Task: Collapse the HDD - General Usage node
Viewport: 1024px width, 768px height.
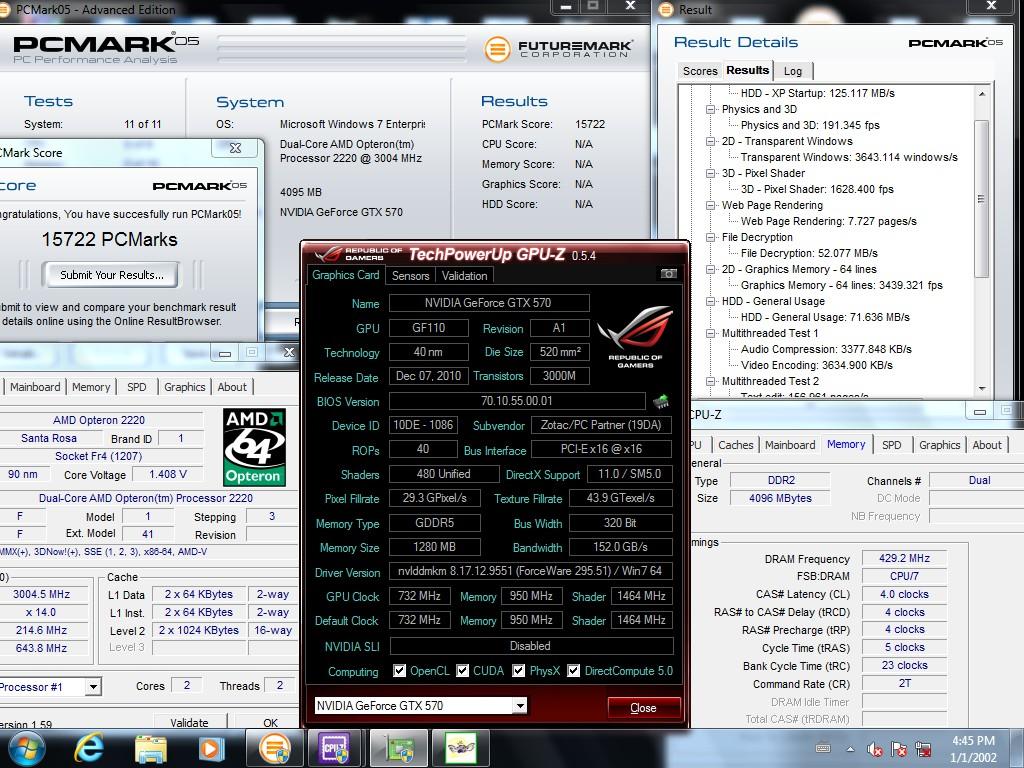Action: pos(711,301)
